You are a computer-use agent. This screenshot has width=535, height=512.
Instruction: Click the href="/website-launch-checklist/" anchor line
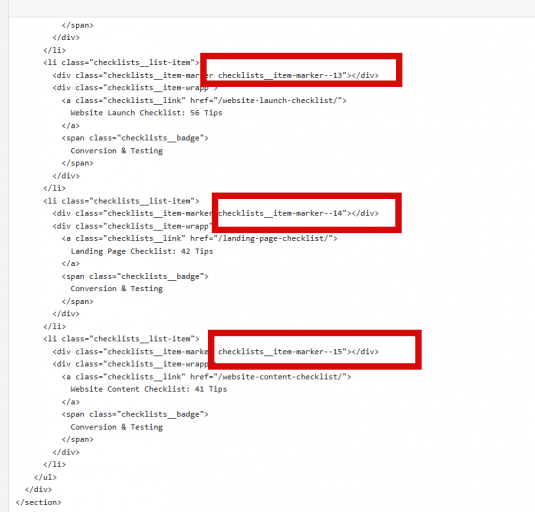point(204,101)
